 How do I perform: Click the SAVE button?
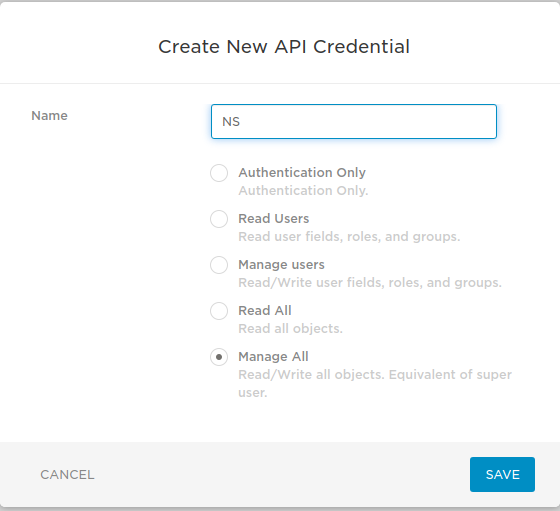pyautogui.click(x=502, y=475)
